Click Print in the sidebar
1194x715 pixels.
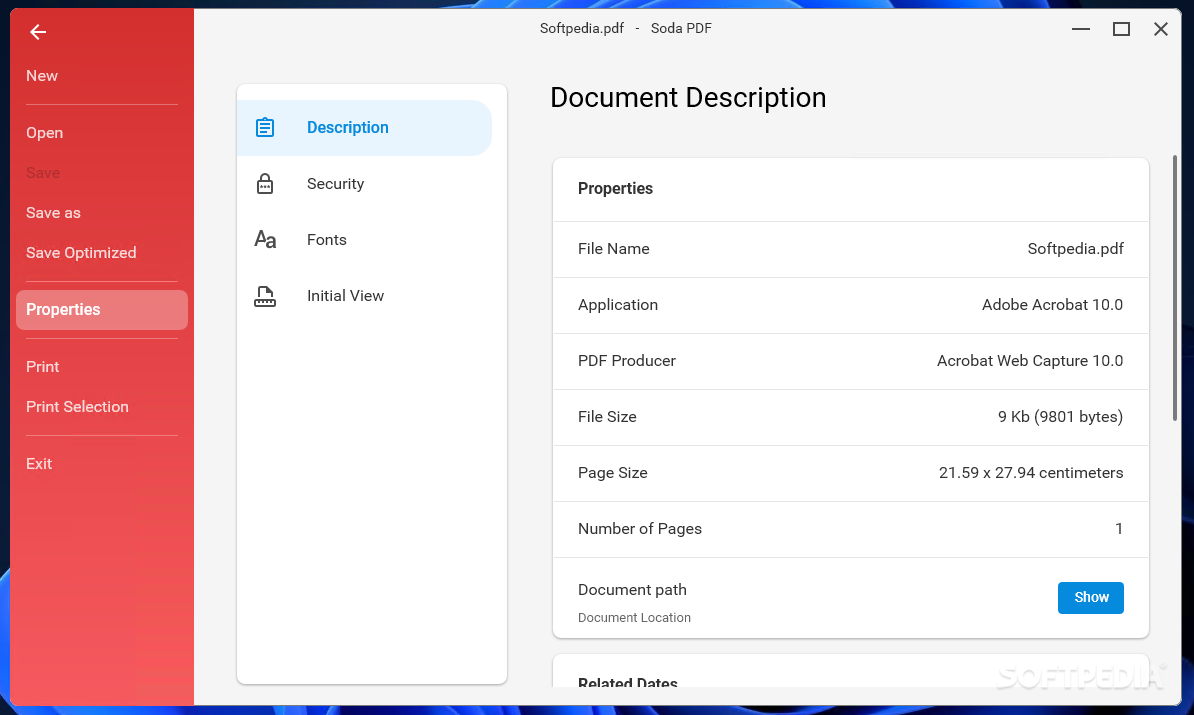[x=43, y=367]
